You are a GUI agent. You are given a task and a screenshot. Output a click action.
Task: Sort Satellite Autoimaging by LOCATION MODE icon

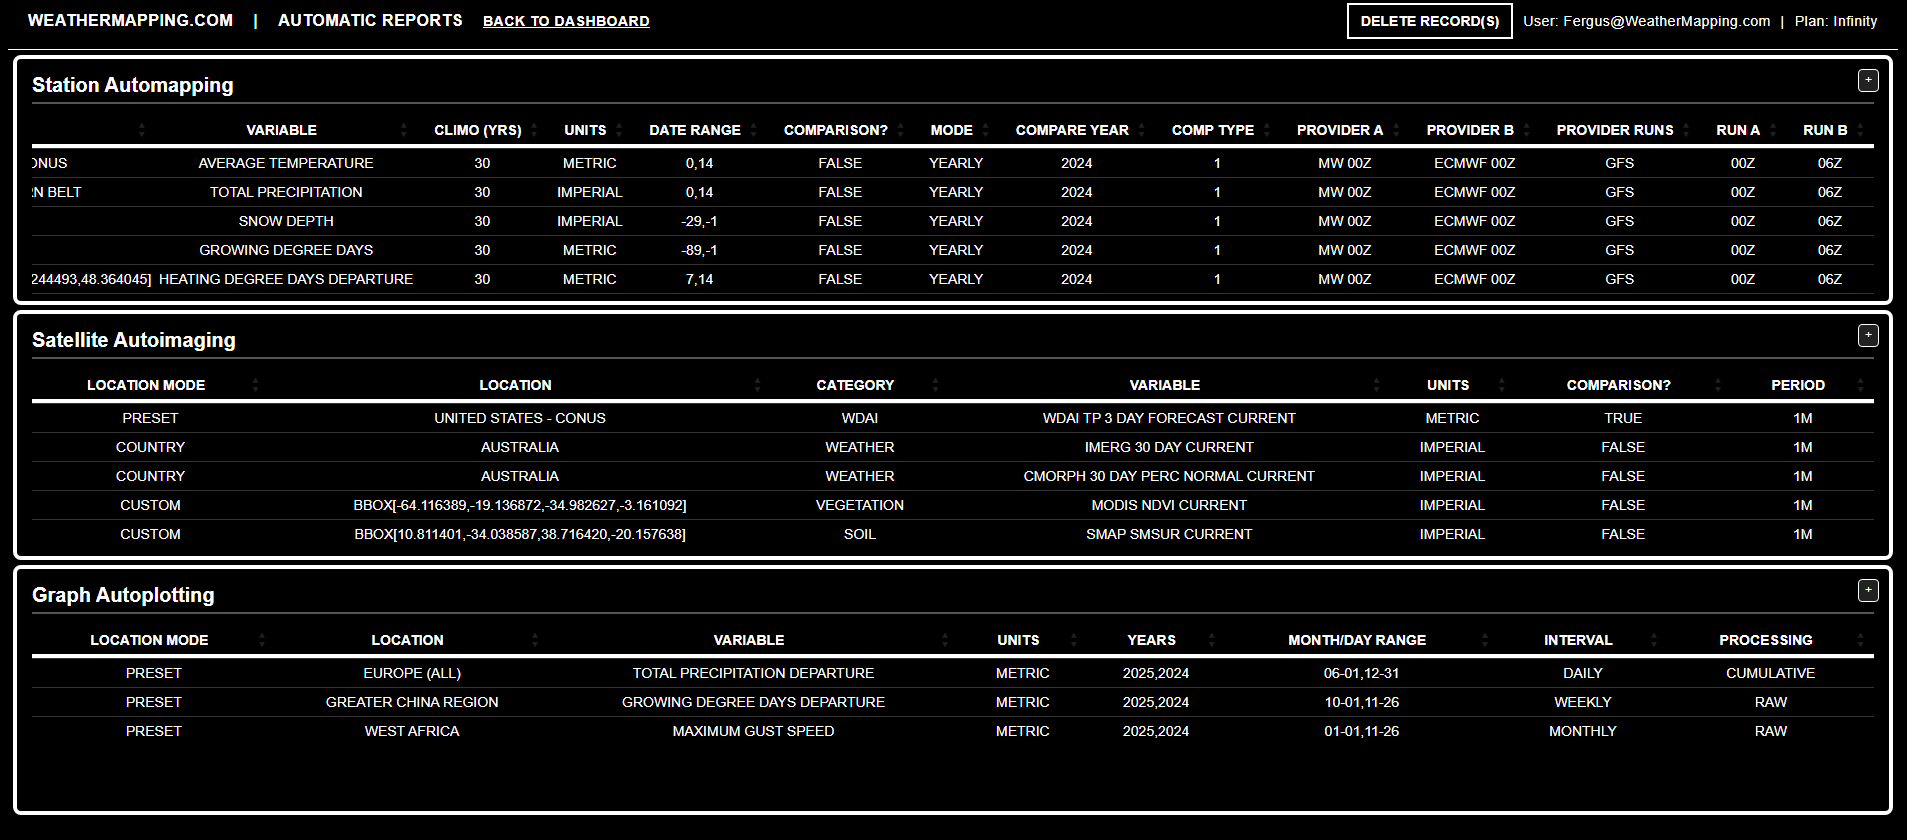[x=255, y=385]
